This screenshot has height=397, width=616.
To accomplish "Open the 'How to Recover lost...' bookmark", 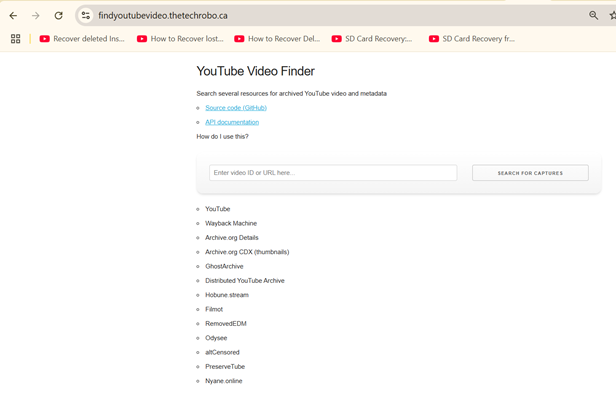I will (180, 38).
